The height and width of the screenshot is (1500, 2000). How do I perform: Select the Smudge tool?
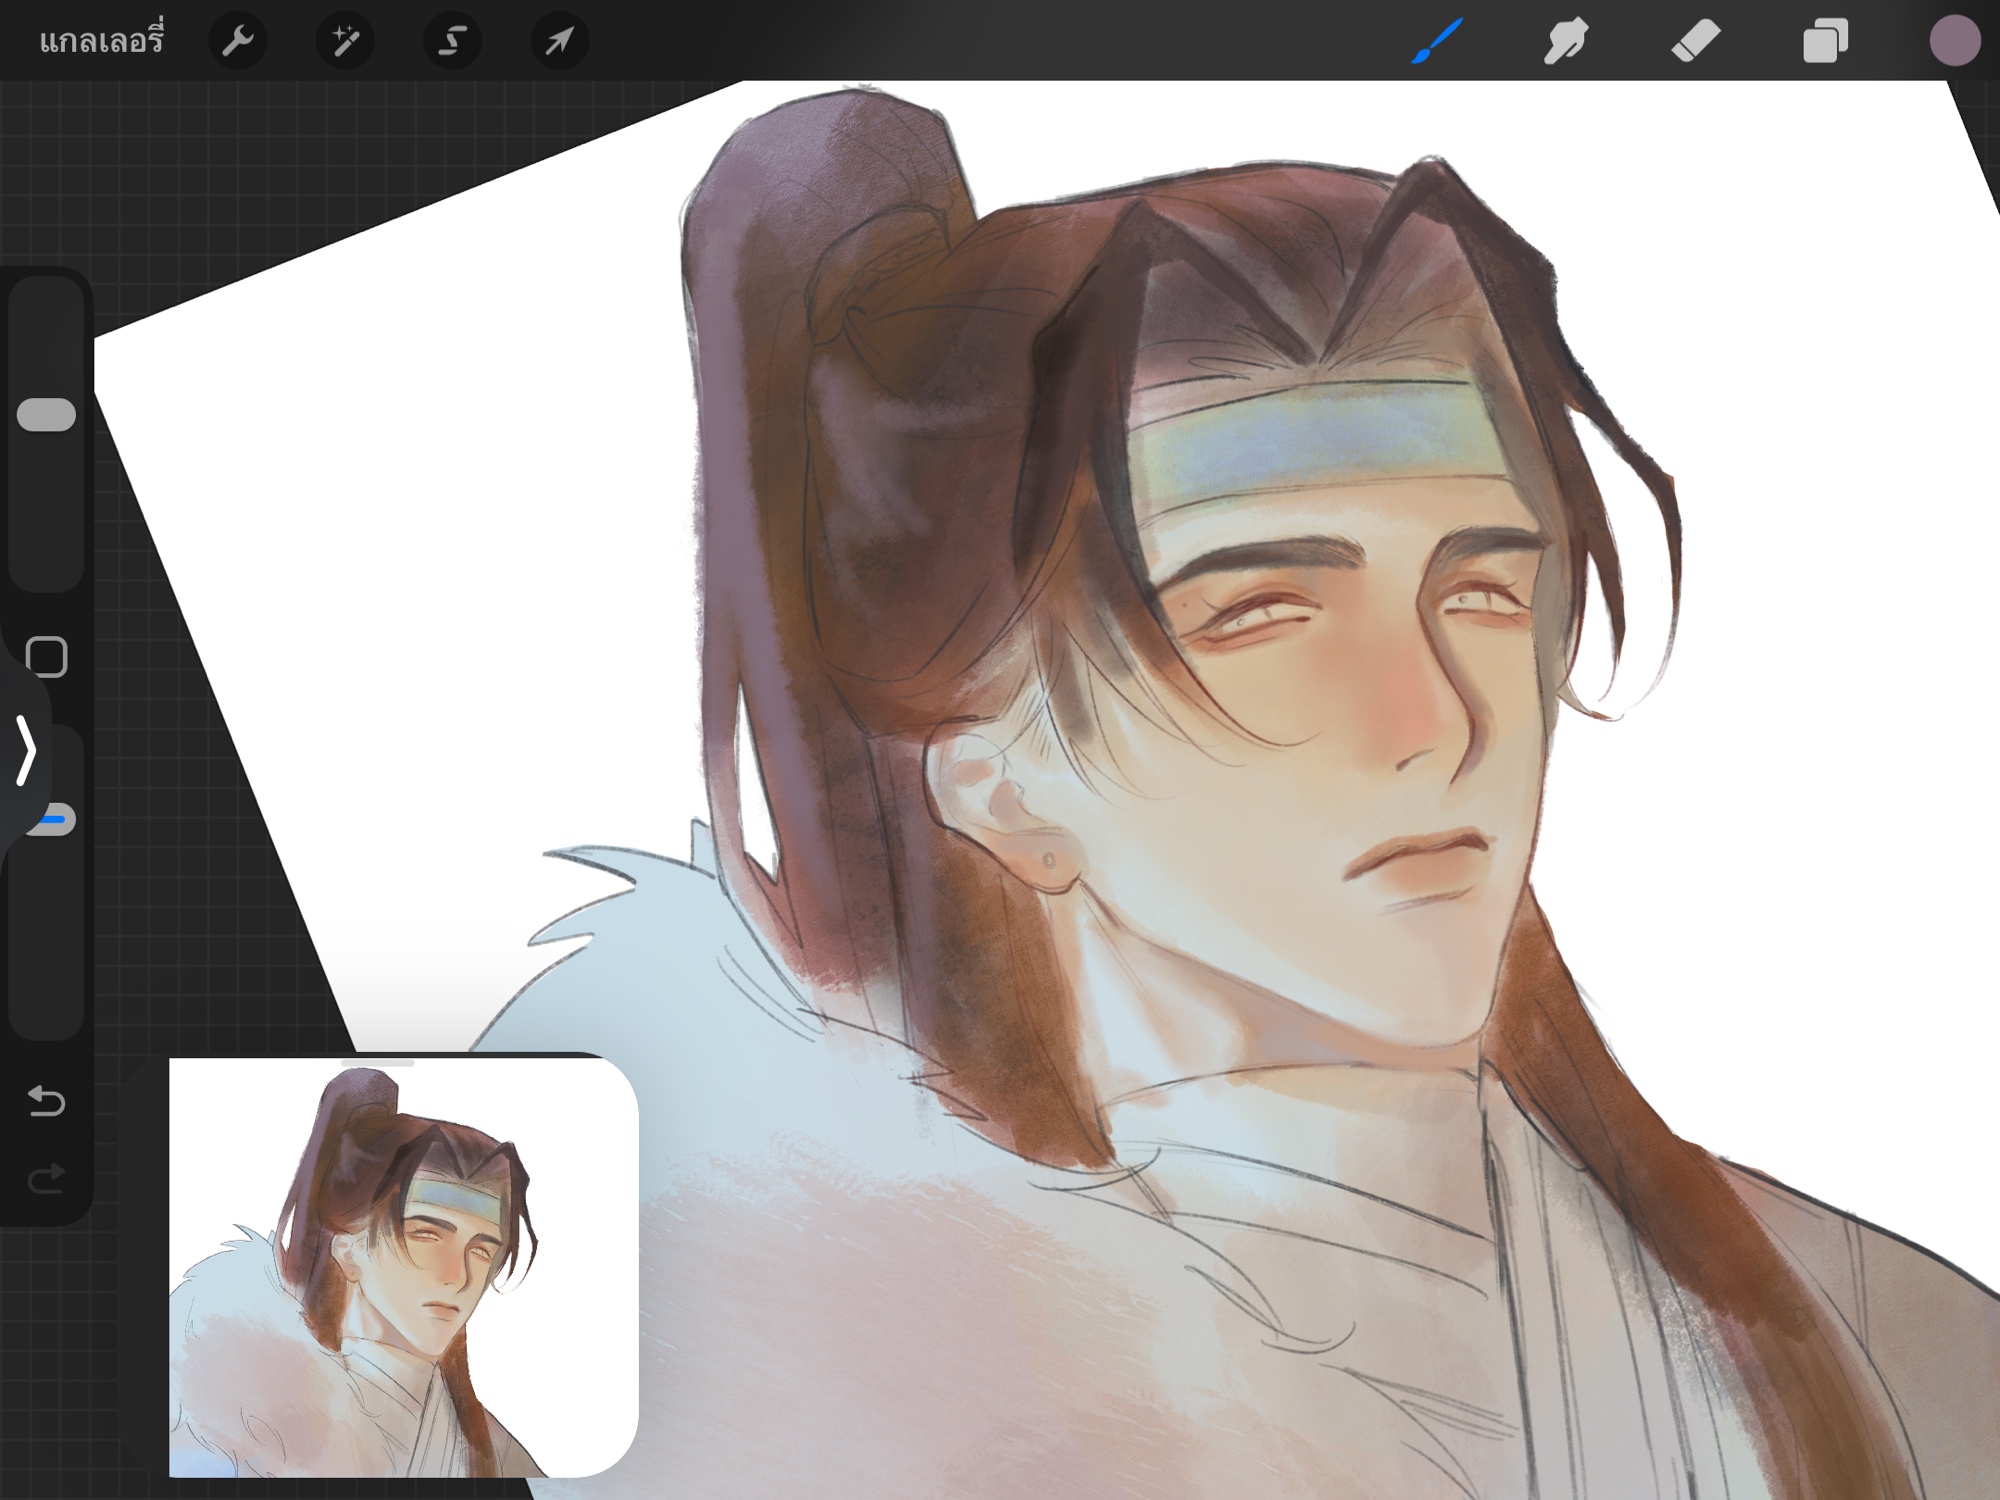[1566, 41]
